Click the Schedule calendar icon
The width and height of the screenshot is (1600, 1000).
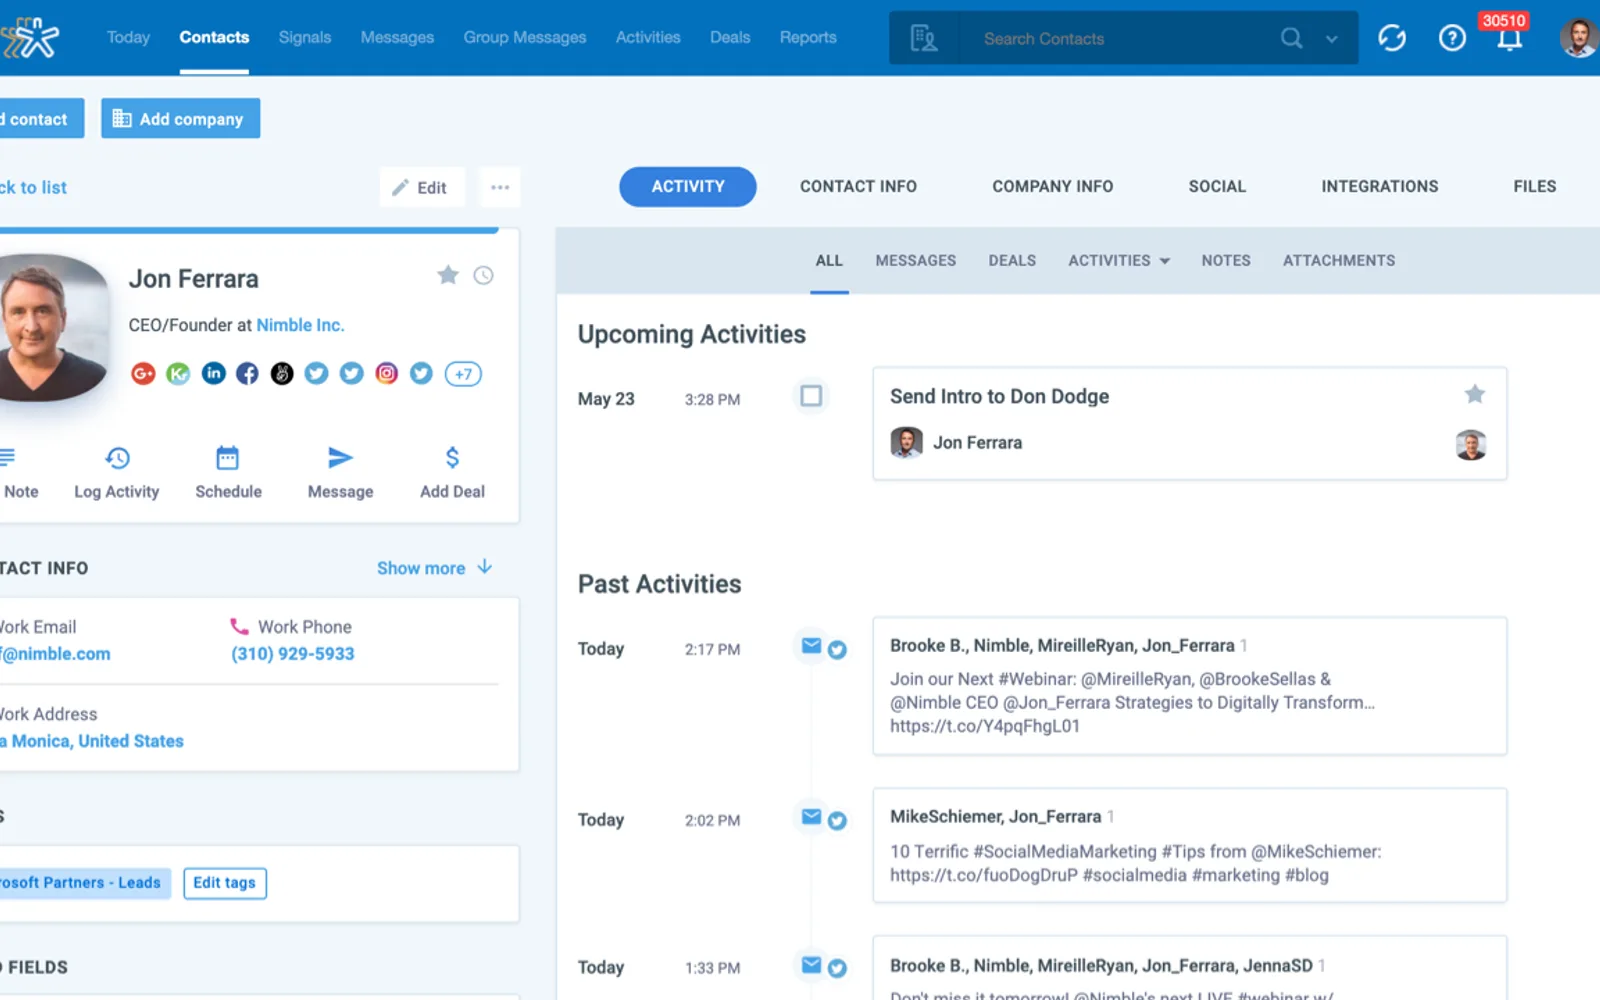(228, 458)
